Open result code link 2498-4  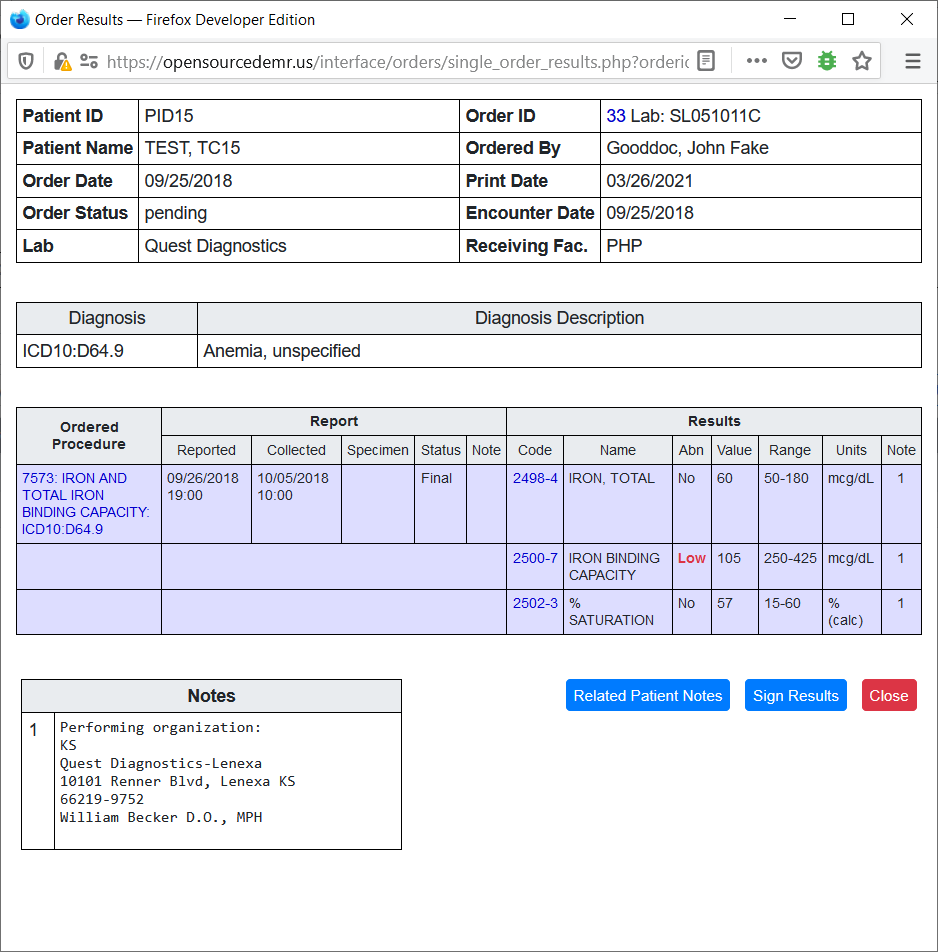pyautogui.click(x=535, y=478)
